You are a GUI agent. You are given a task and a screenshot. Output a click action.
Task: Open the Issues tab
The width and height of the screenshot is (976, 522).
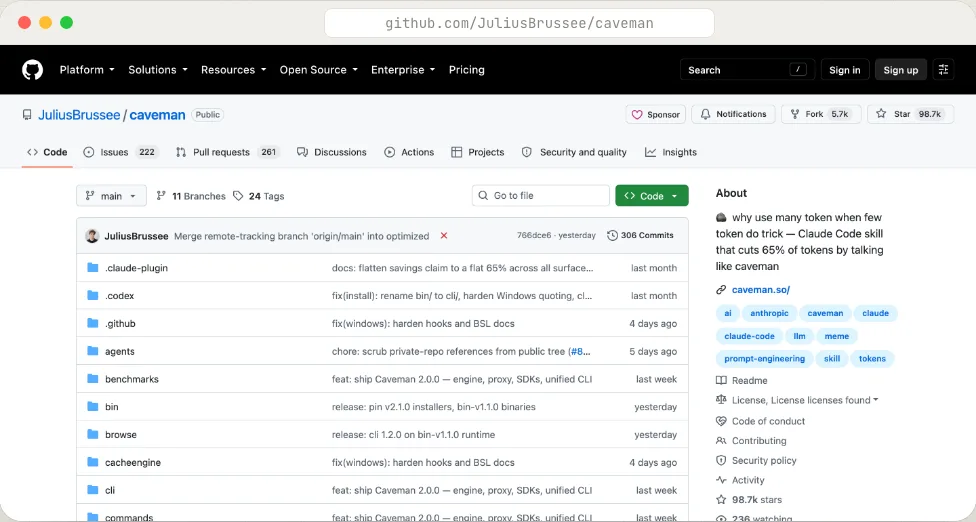click(x=121, y=152)
